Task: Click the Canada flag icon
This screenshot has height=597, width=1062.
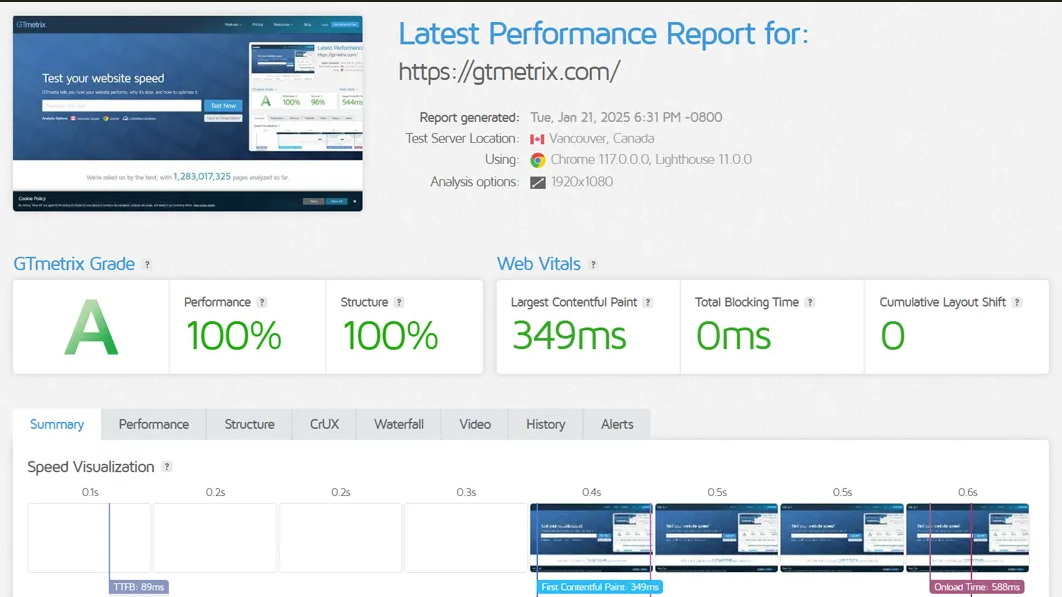Action: tap(537, 139)
